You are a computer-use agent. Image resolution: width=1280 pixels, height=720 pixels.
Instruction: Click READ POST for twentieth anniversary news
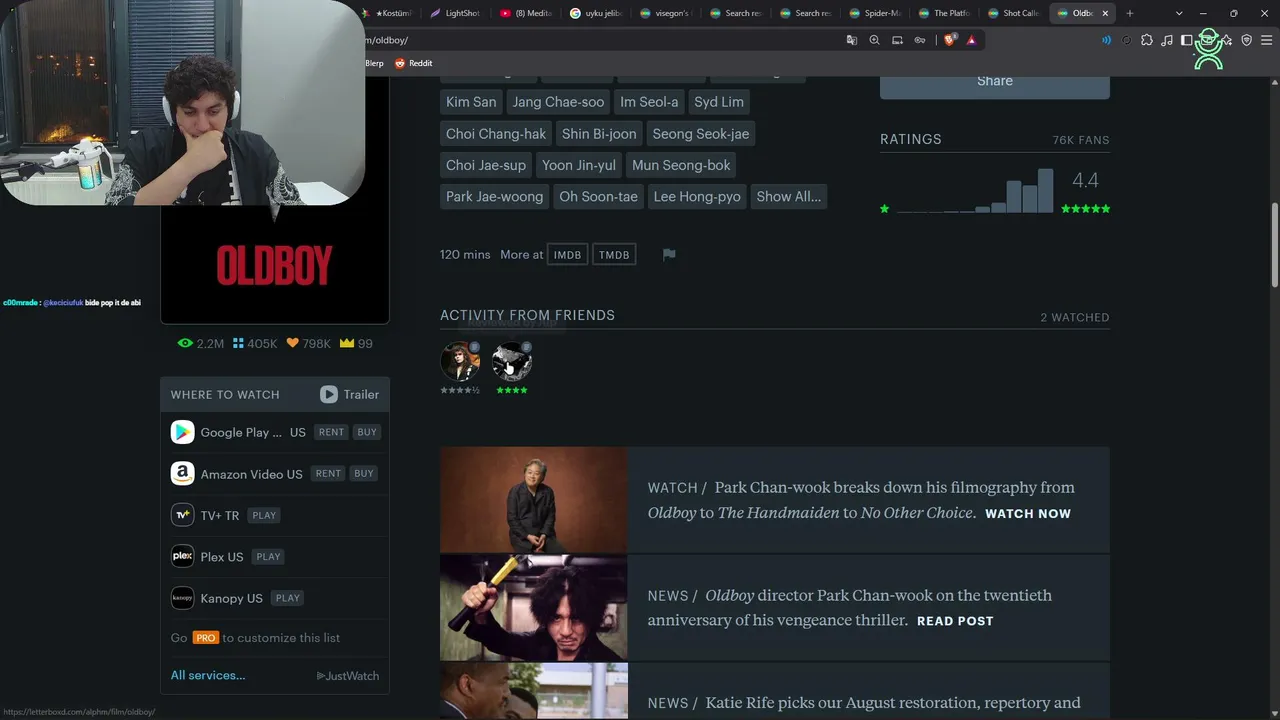[x=955, y=621]
